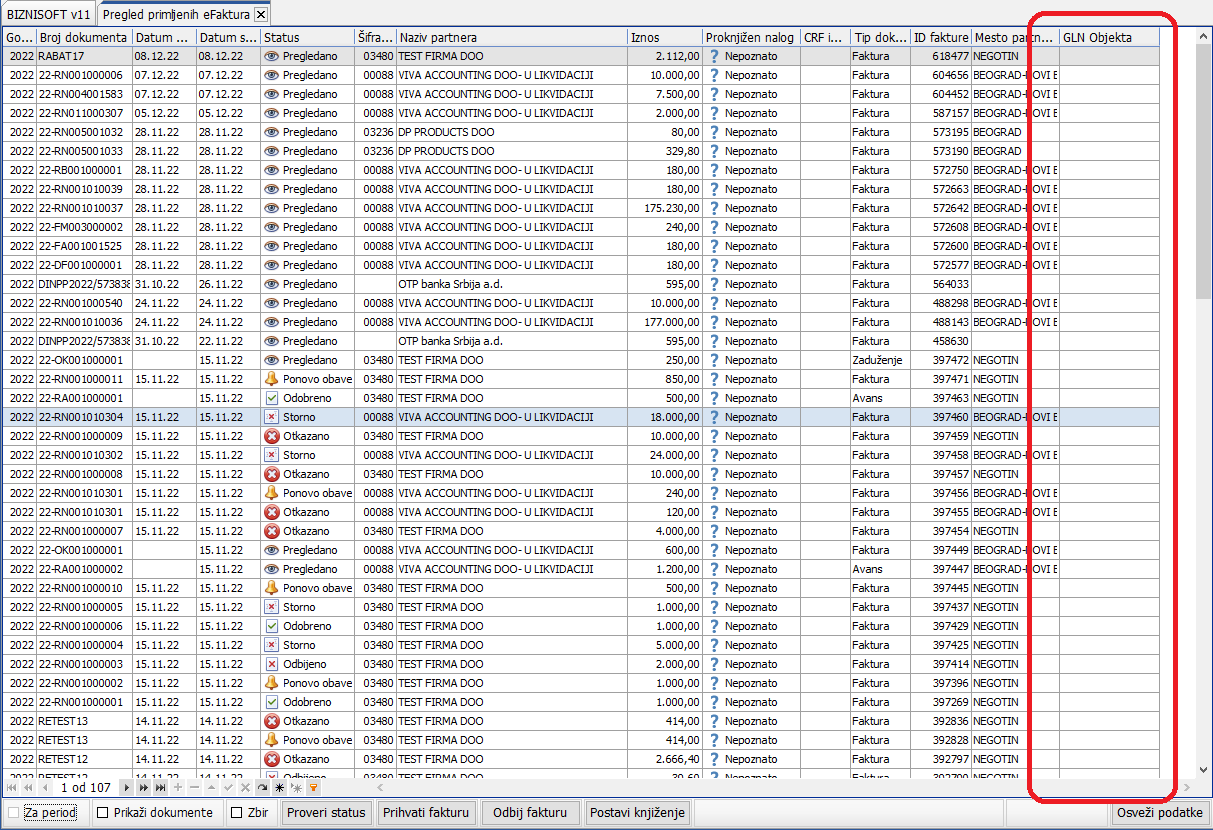This screenshot has width=1213, height=830.
Task: Click bell icon on 22-RN001000011 row
Action: (x=271, y=379)
